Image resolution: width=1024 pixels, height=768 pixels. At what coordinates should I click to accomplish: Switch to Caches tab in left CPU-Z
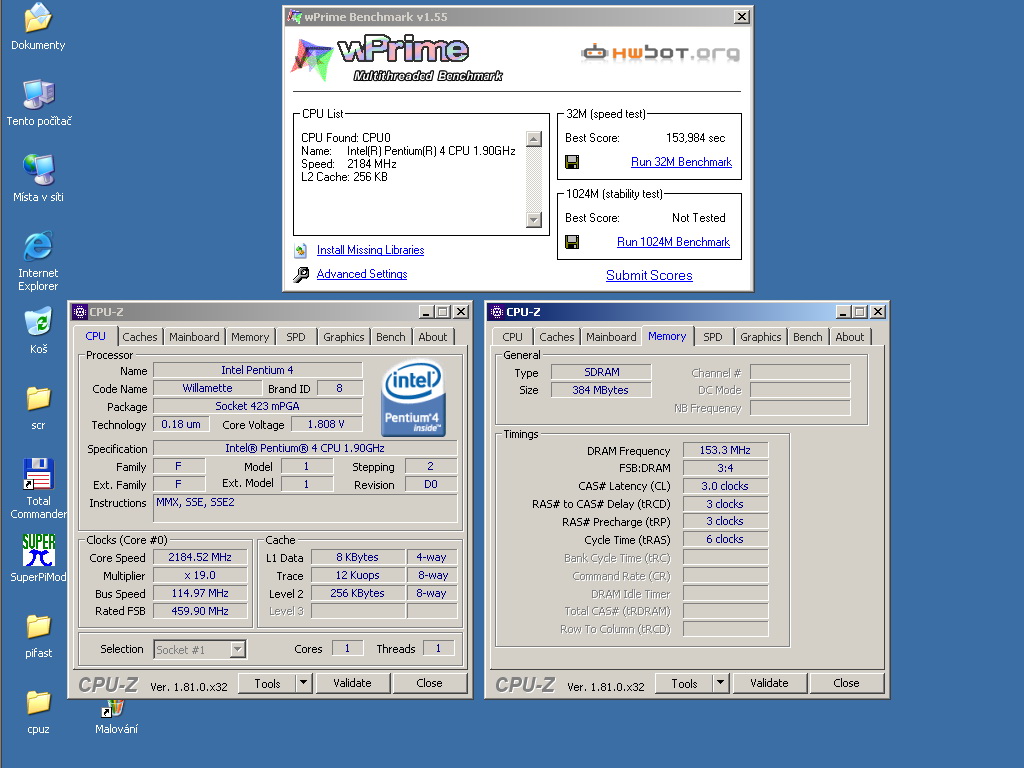pos(140,337)
